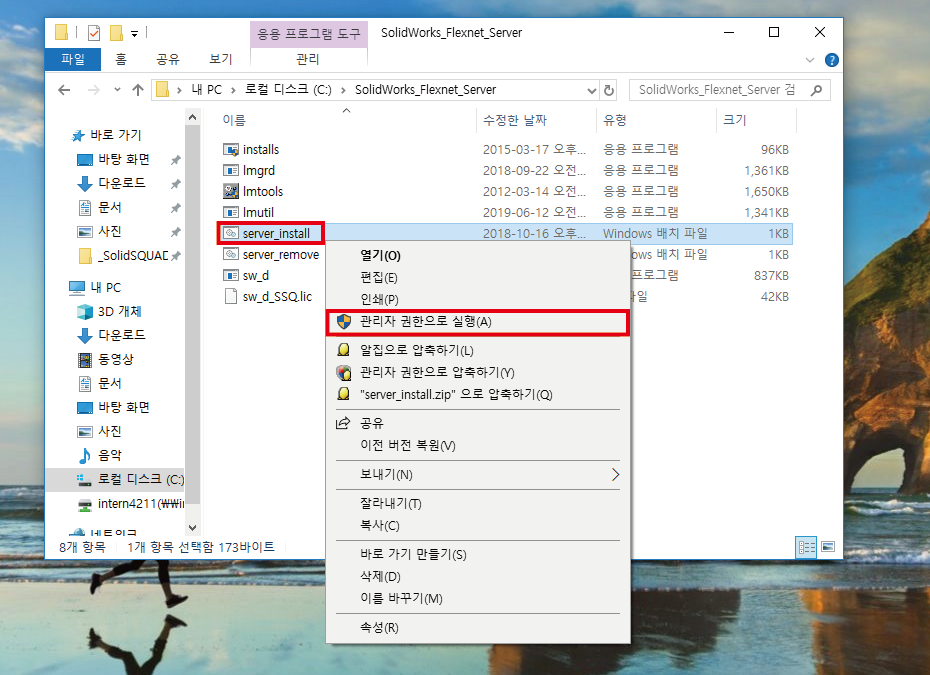Open the 관리 ribbon tab
This screenshot has width=930, height=675.
coord(308,59)
